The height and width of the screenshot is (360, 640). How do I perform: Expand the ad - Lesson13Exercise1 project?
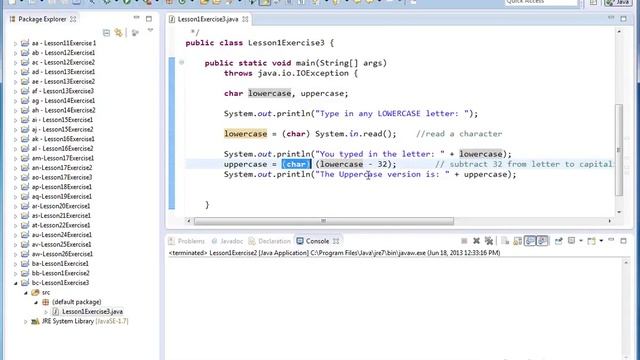16,72
